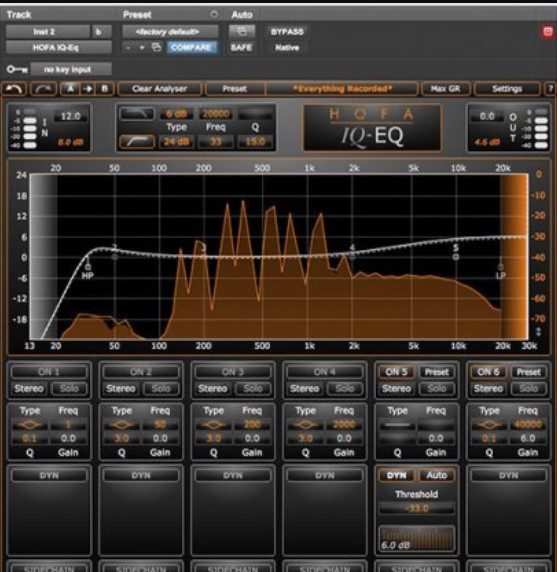Select the high-pass filter curve icon
Image resolution: width=557 pixels, height=572 pixels.
(137, 142)
